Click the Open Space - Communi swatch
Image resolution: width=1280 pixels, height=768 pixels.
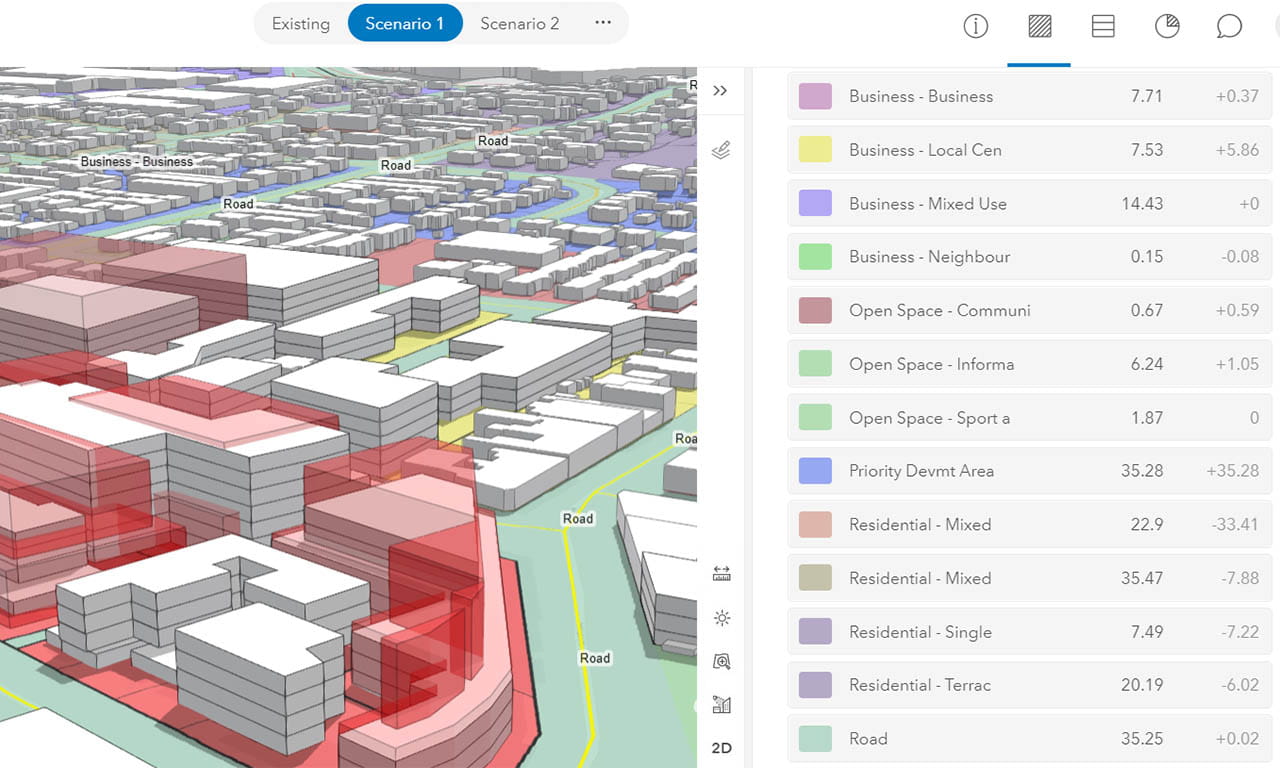pos(816,311)
